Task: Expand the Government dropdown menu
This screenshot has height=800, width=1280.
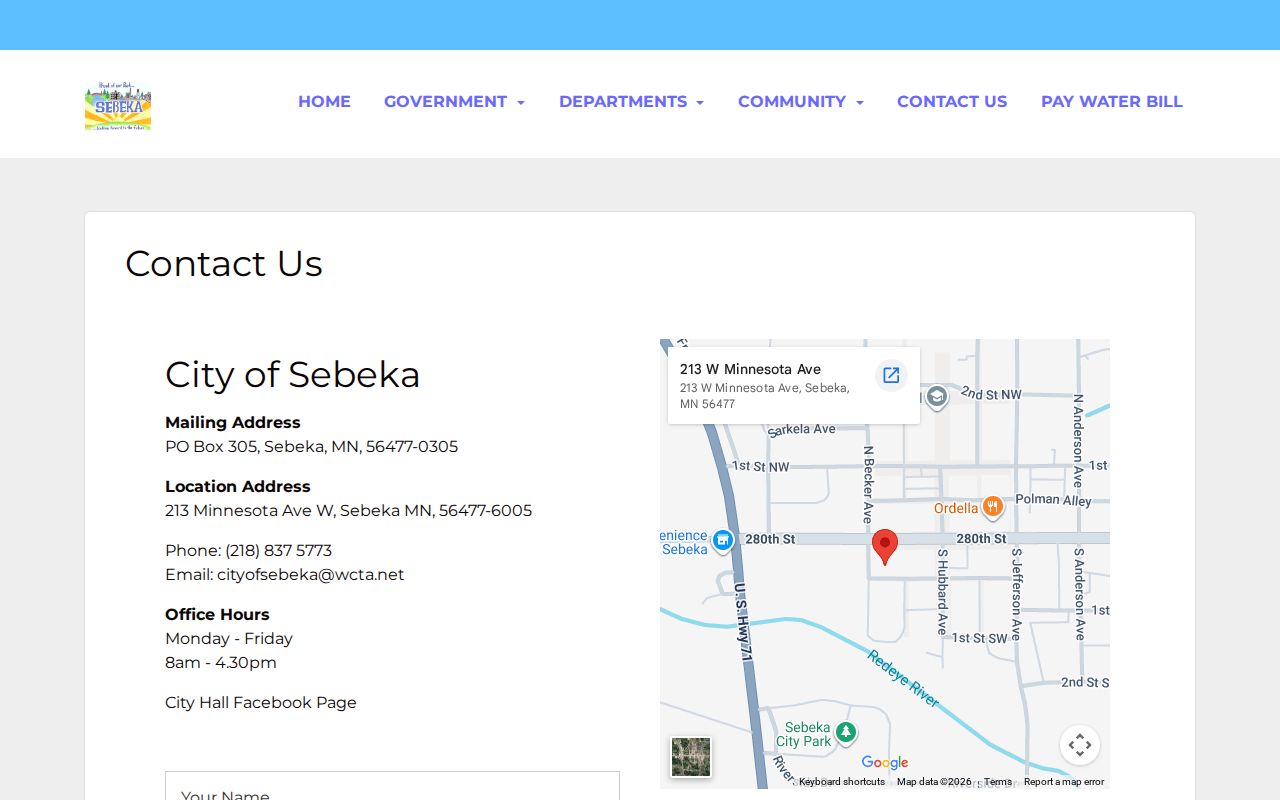Action: pos(454,102)
